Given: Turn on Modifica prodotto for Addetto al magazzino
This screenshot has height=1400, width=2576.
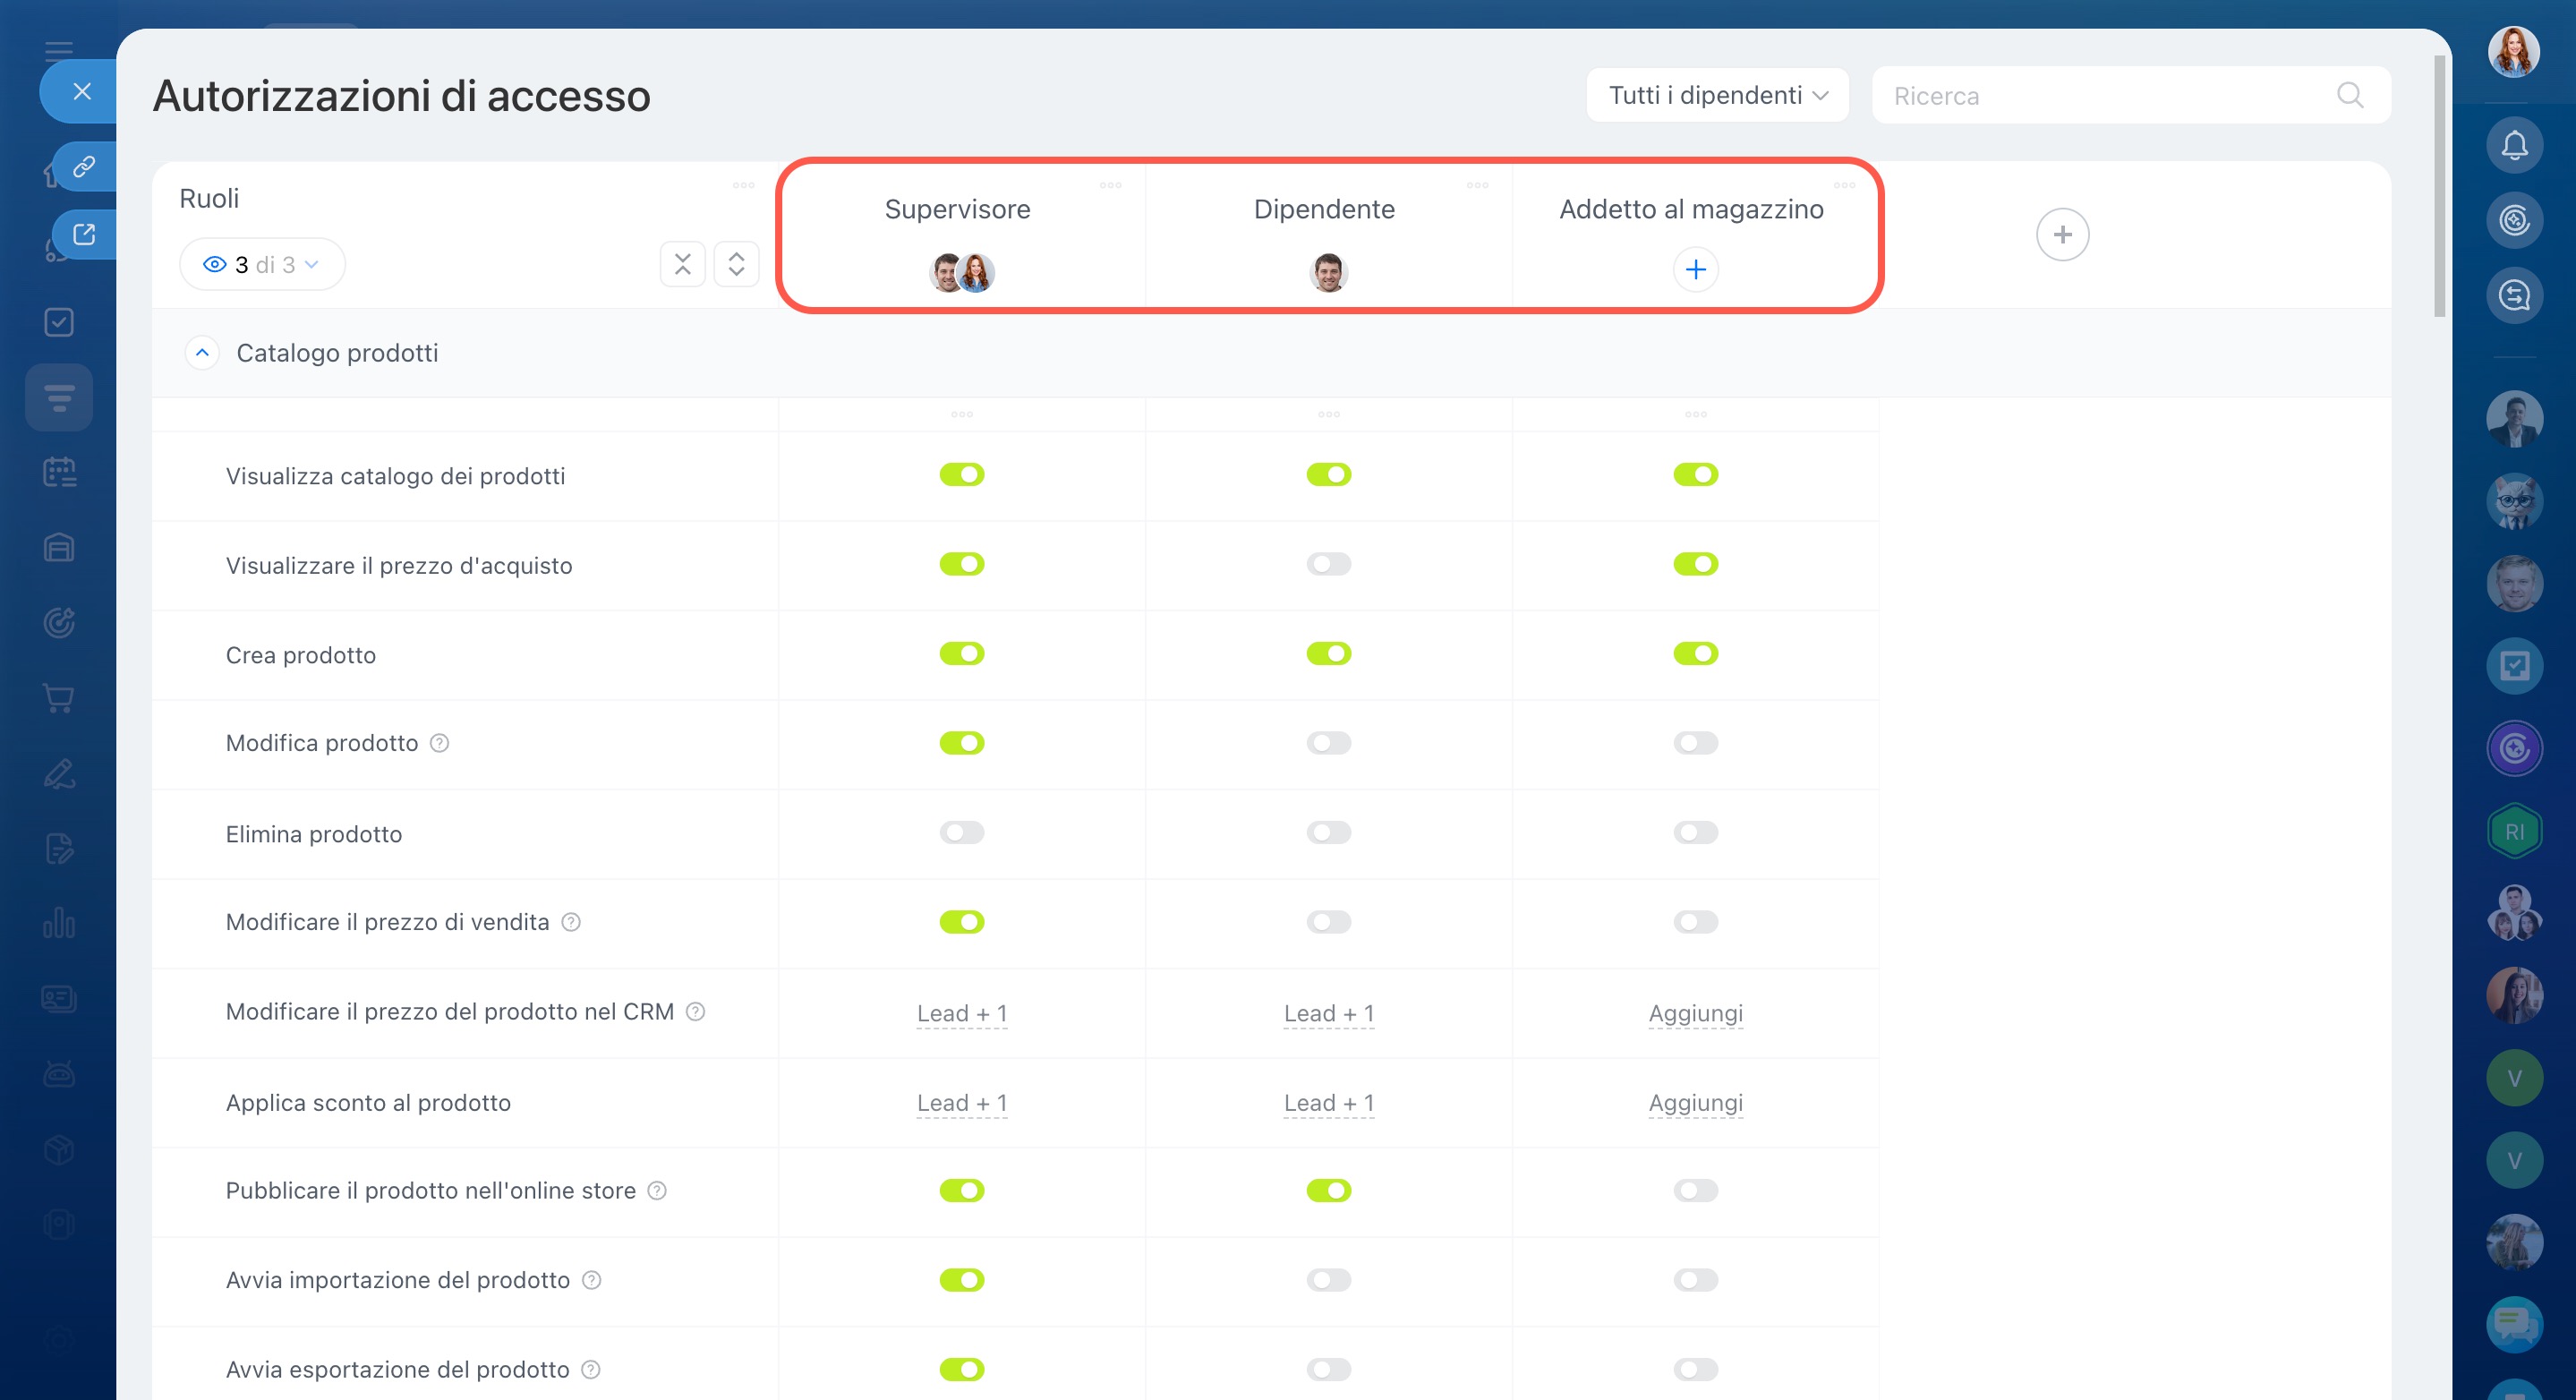Looking at the screenshot, I should click(x=1695, y=743).
